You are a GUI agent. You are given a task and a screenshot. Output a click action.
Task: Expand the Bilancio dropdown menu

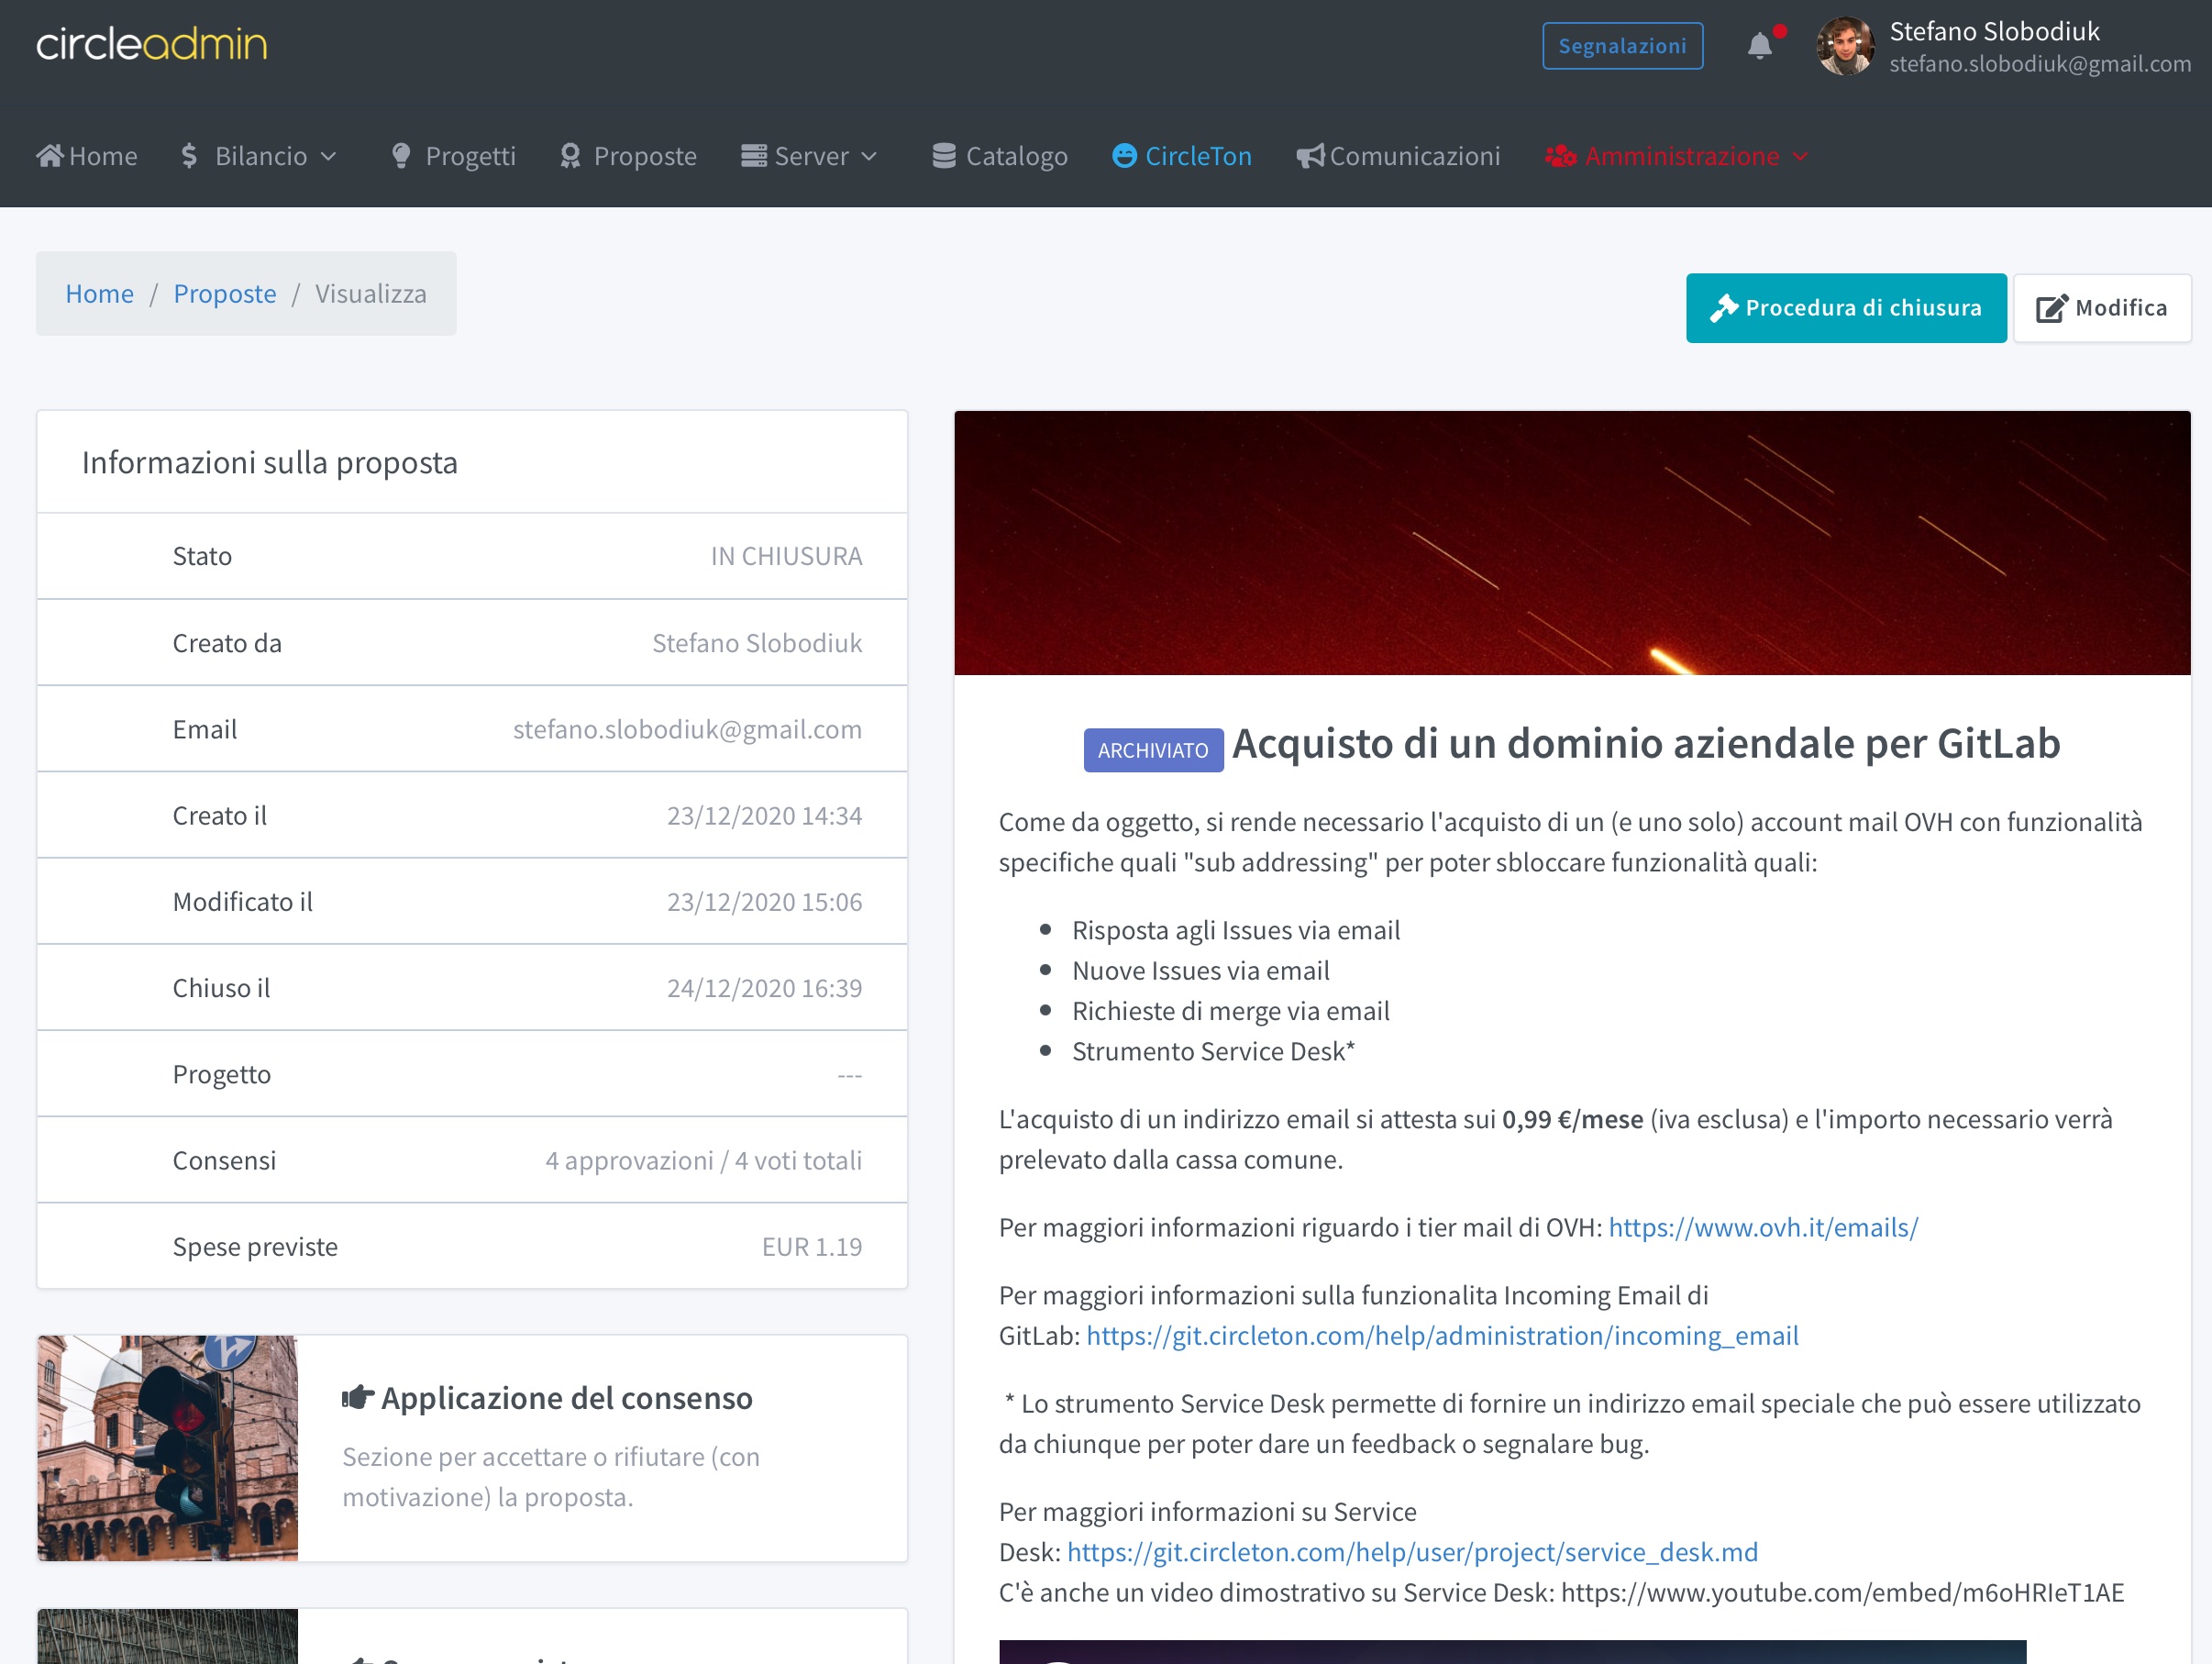pos(260,156)
